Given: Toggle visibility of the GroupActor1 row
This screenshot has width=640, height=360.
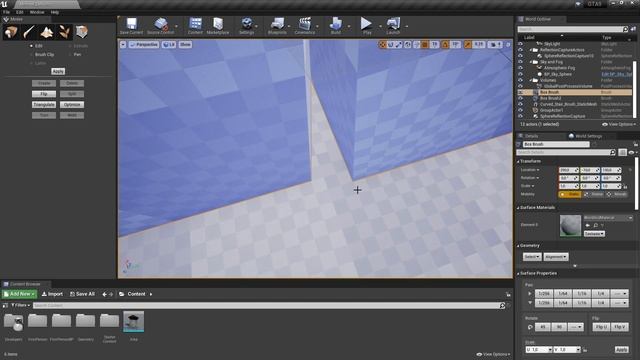Looking at the screenshot, I should tap(520, 110).
